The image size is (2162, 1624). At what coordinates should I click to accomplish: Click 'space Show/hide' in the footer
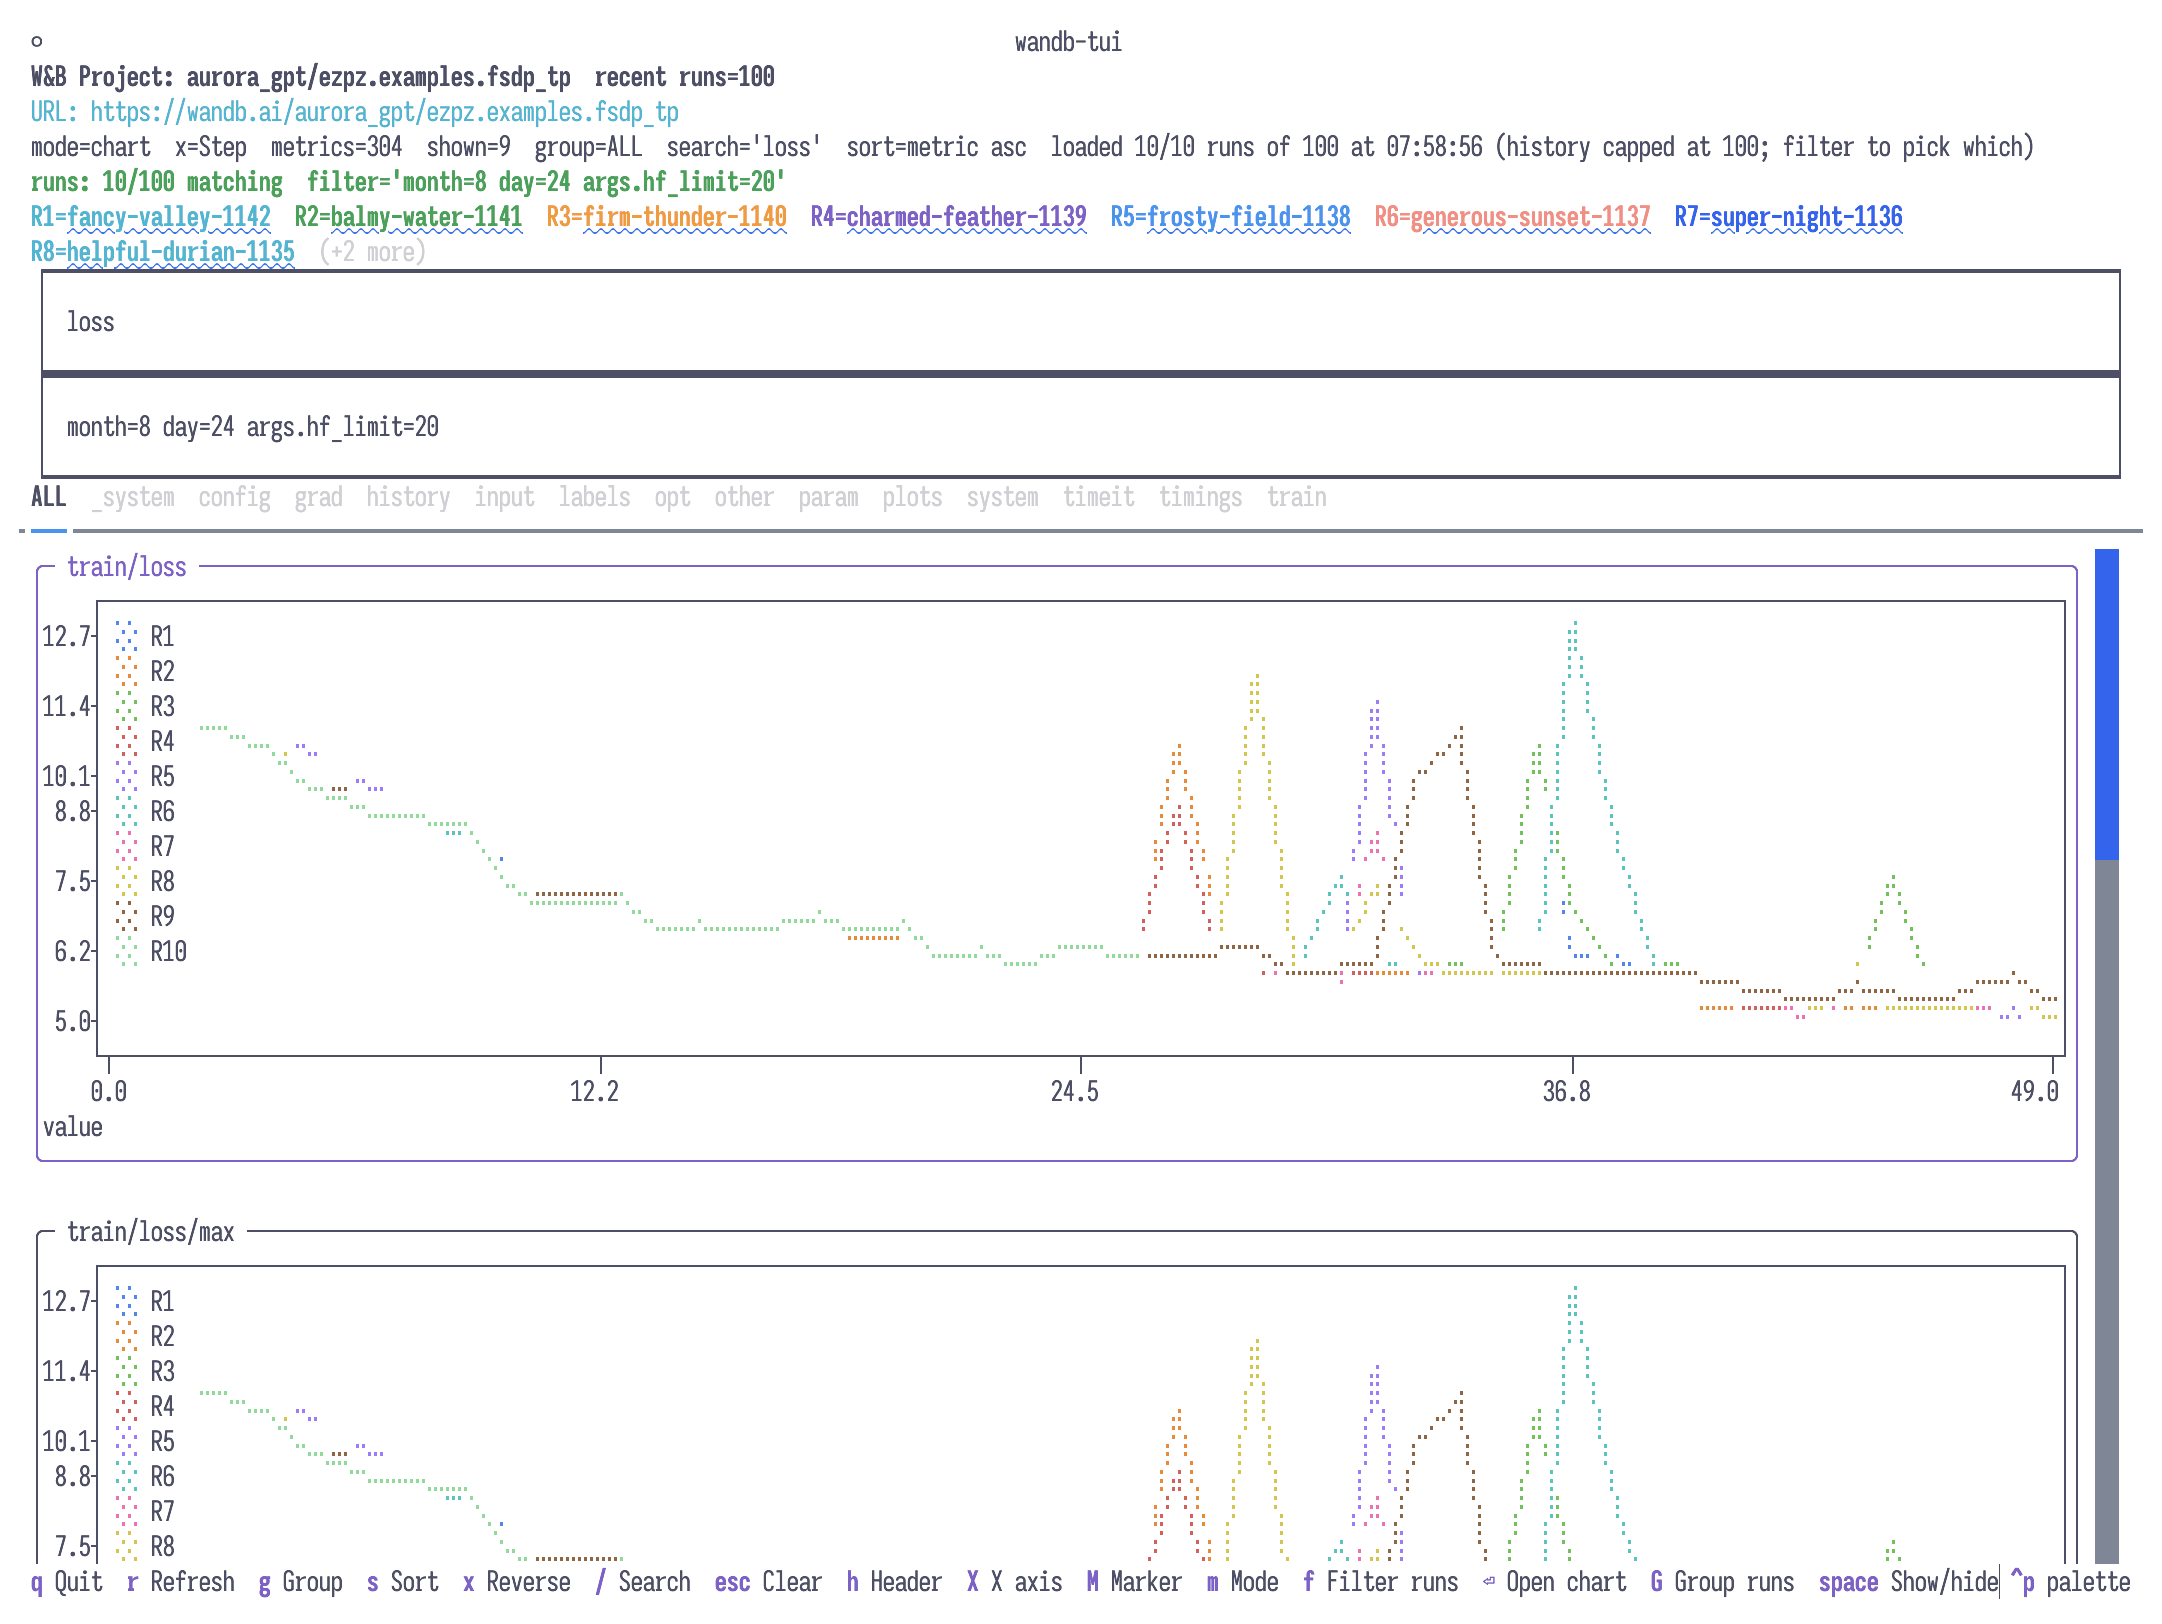click(x=1909, y=1582)
